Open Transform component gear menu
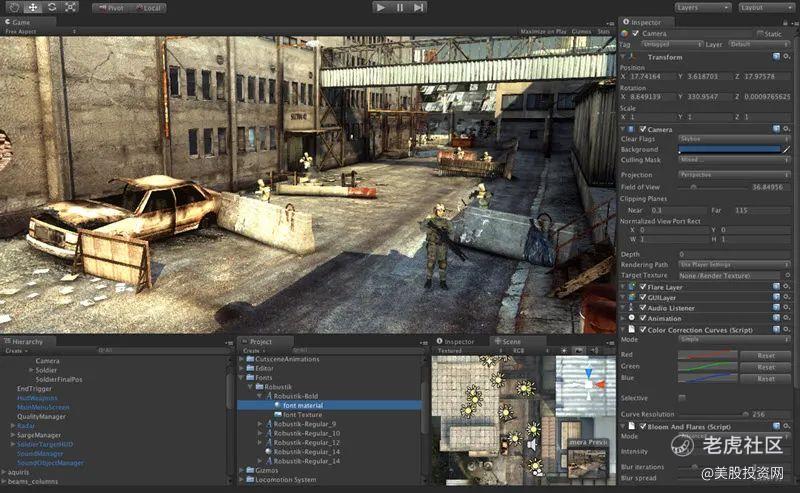 787,57
